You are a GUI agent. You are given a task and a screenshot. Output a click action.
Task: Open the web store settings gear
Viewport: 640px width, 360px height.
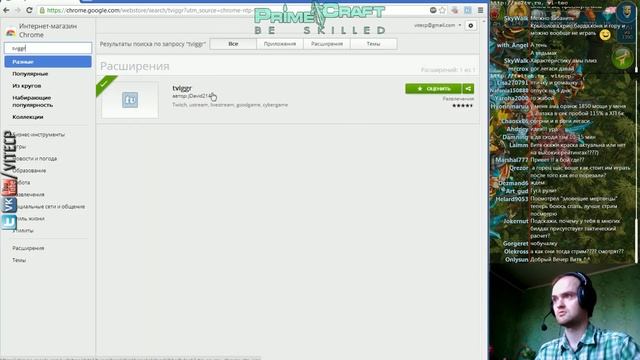tap(471, 25)
